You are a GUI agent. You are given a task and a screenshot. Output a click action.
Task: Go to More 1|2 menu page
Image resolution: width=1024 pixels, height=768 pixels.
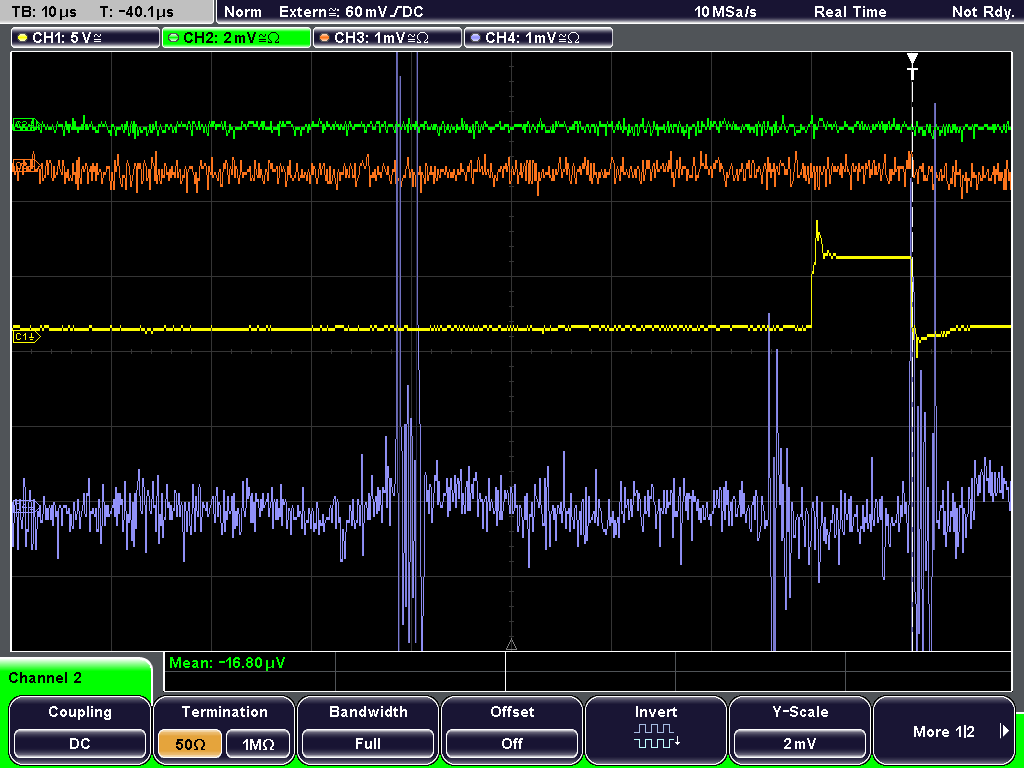[944, 729]
